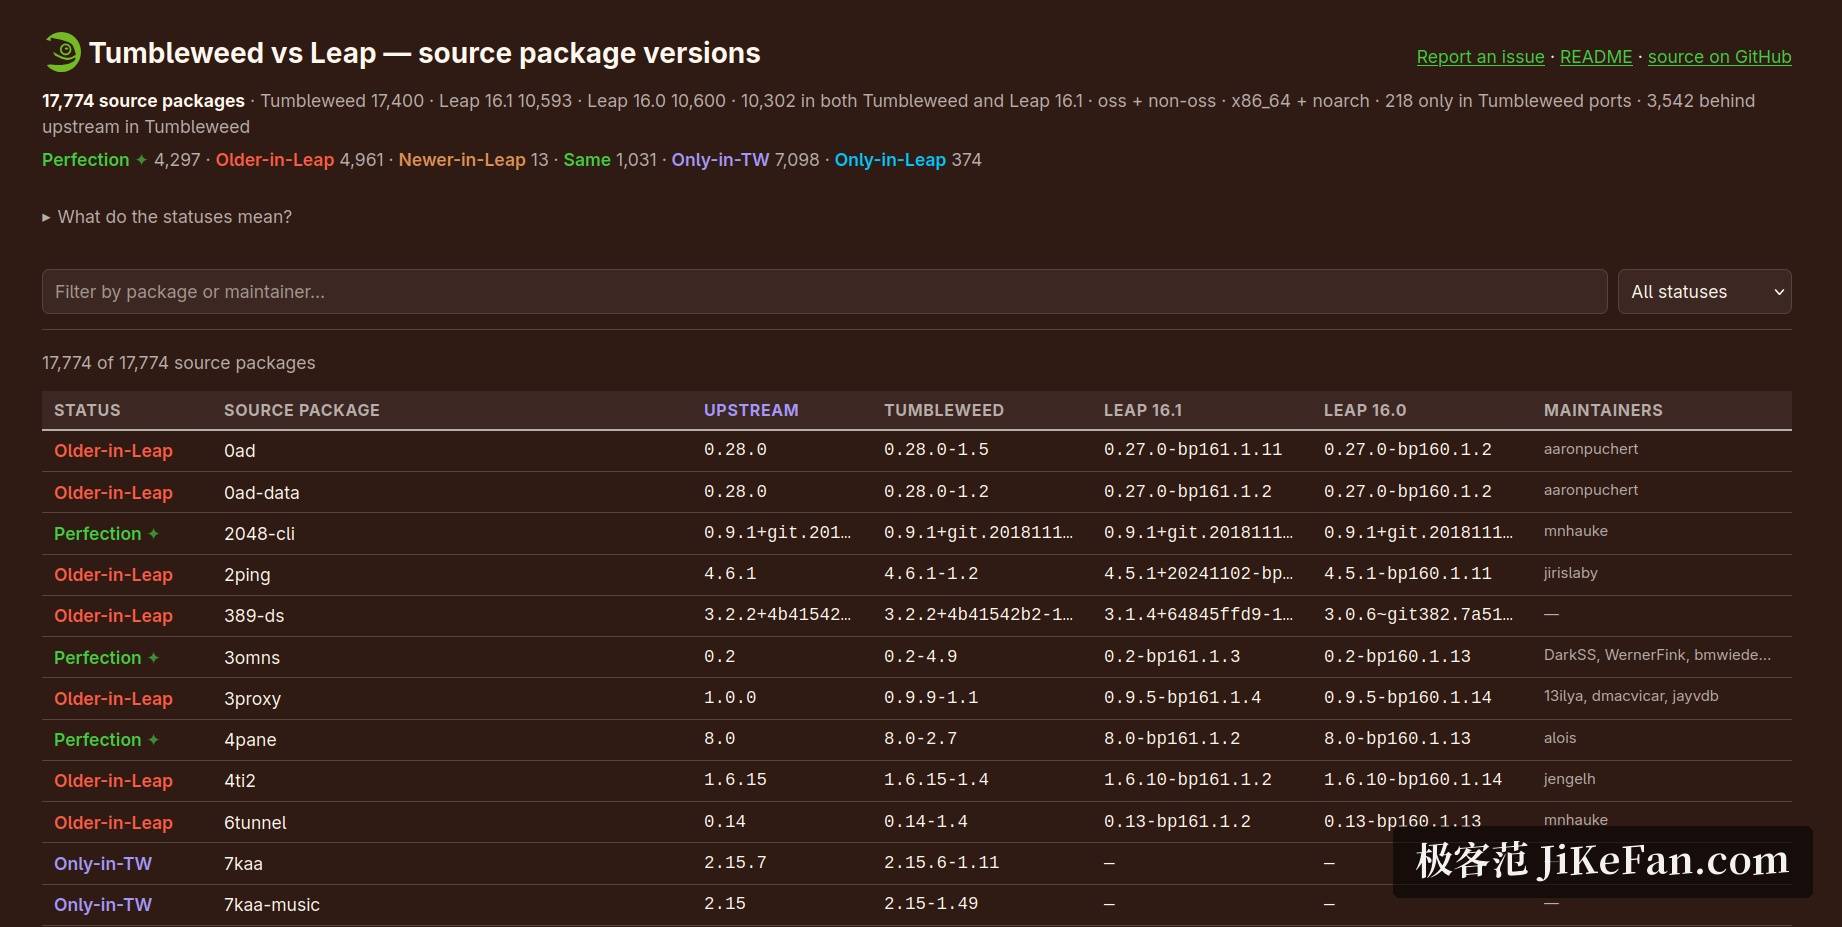
Task: Click the maintainers list of 3proxy
Action: coord(1631,696)
